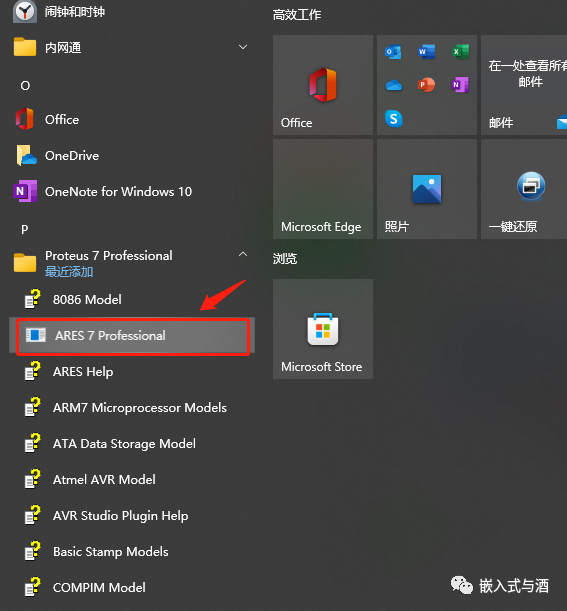Launch ARES 7 Professional icon
The width and height of the screenshot is (567, 611).
[x=36, y=335]
